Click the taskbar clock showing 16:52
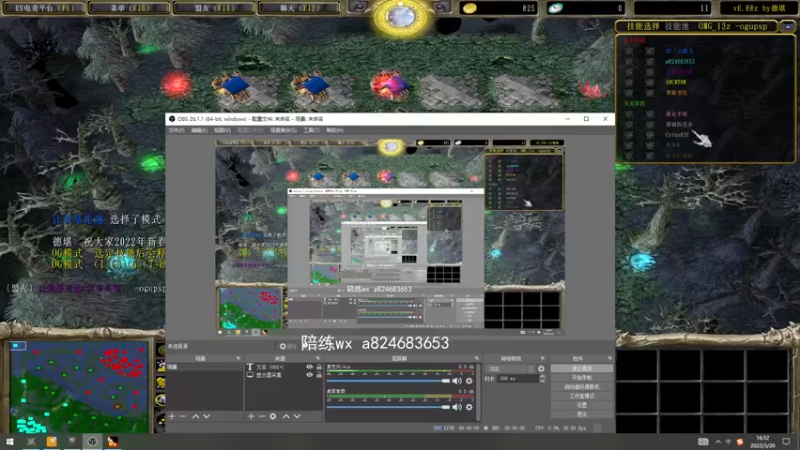 pos(762,442)
